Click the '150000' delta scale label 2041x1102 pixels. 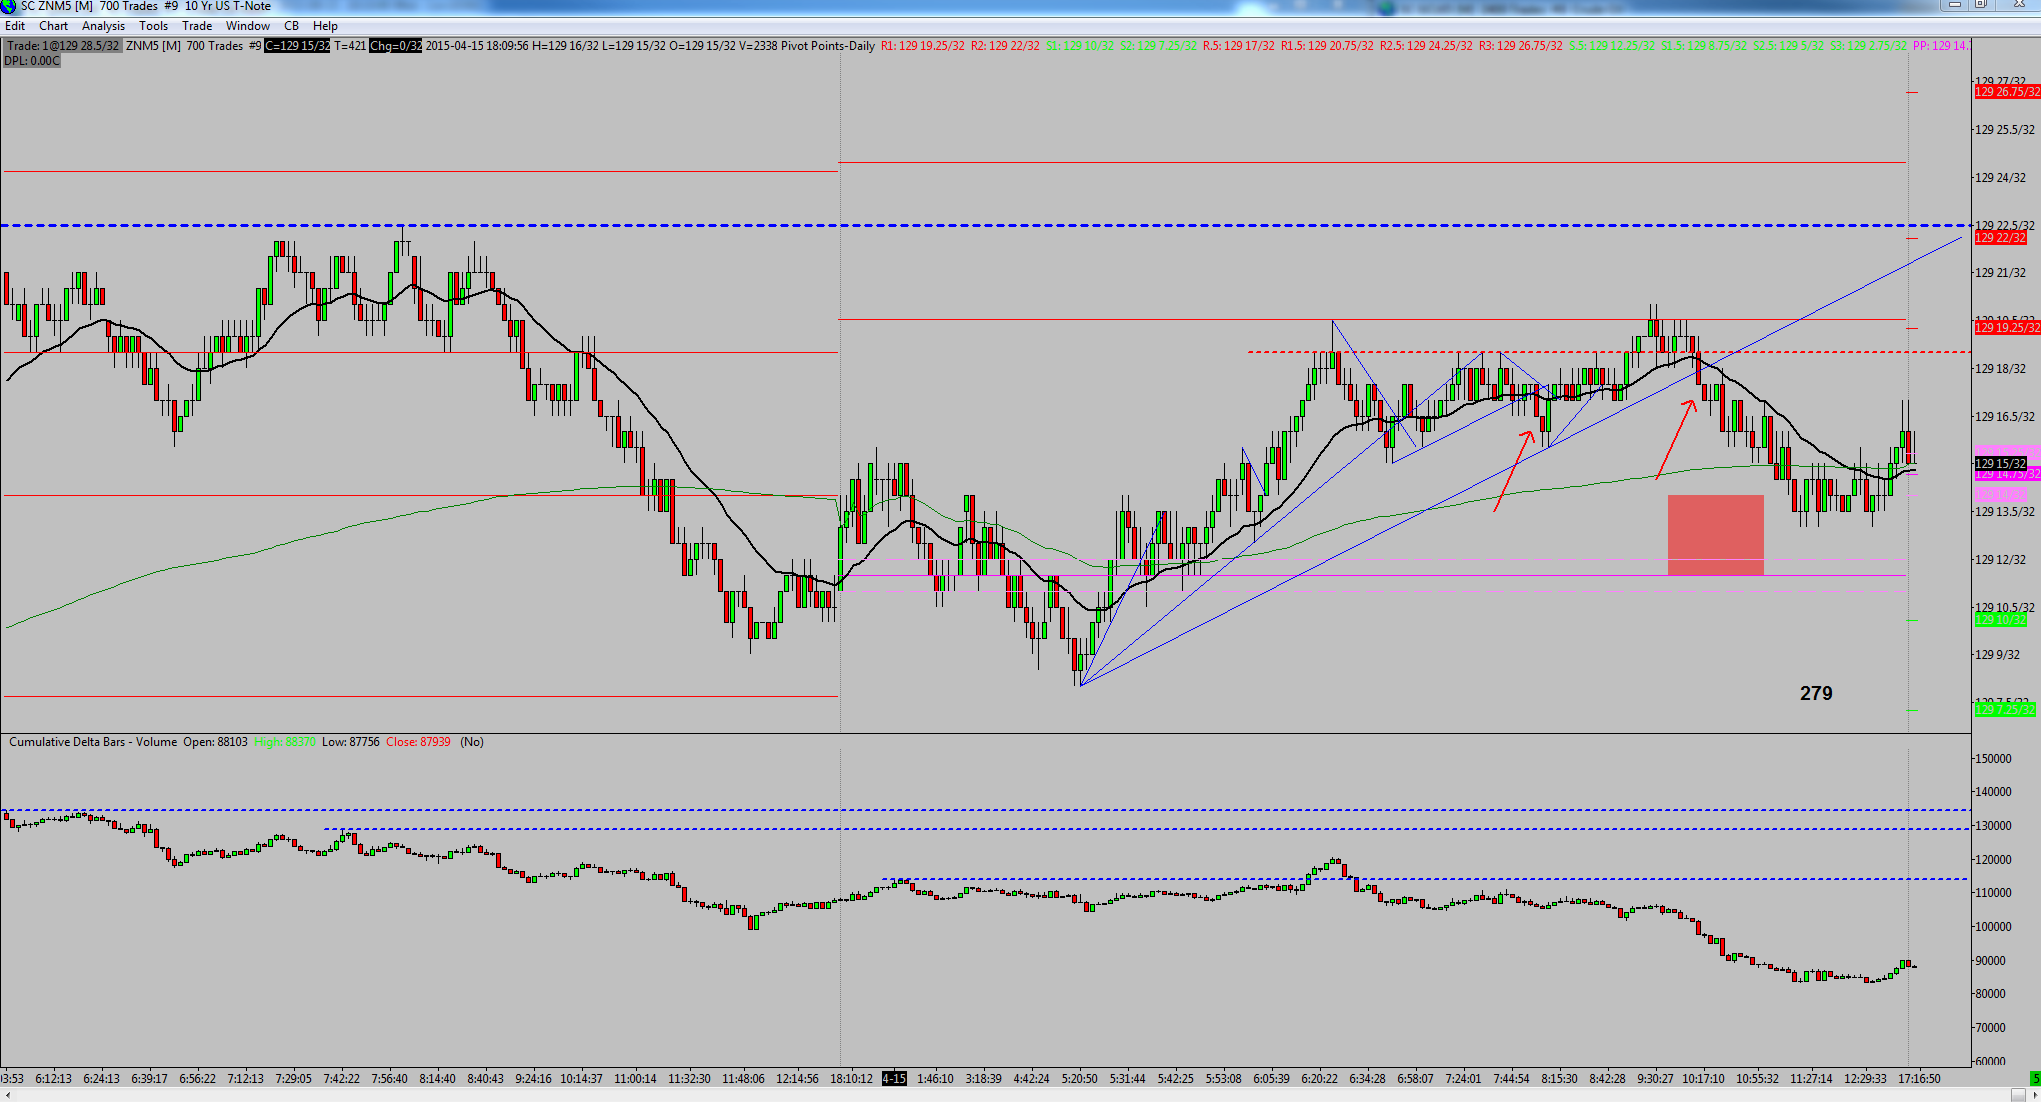(x=1993, y=759)
